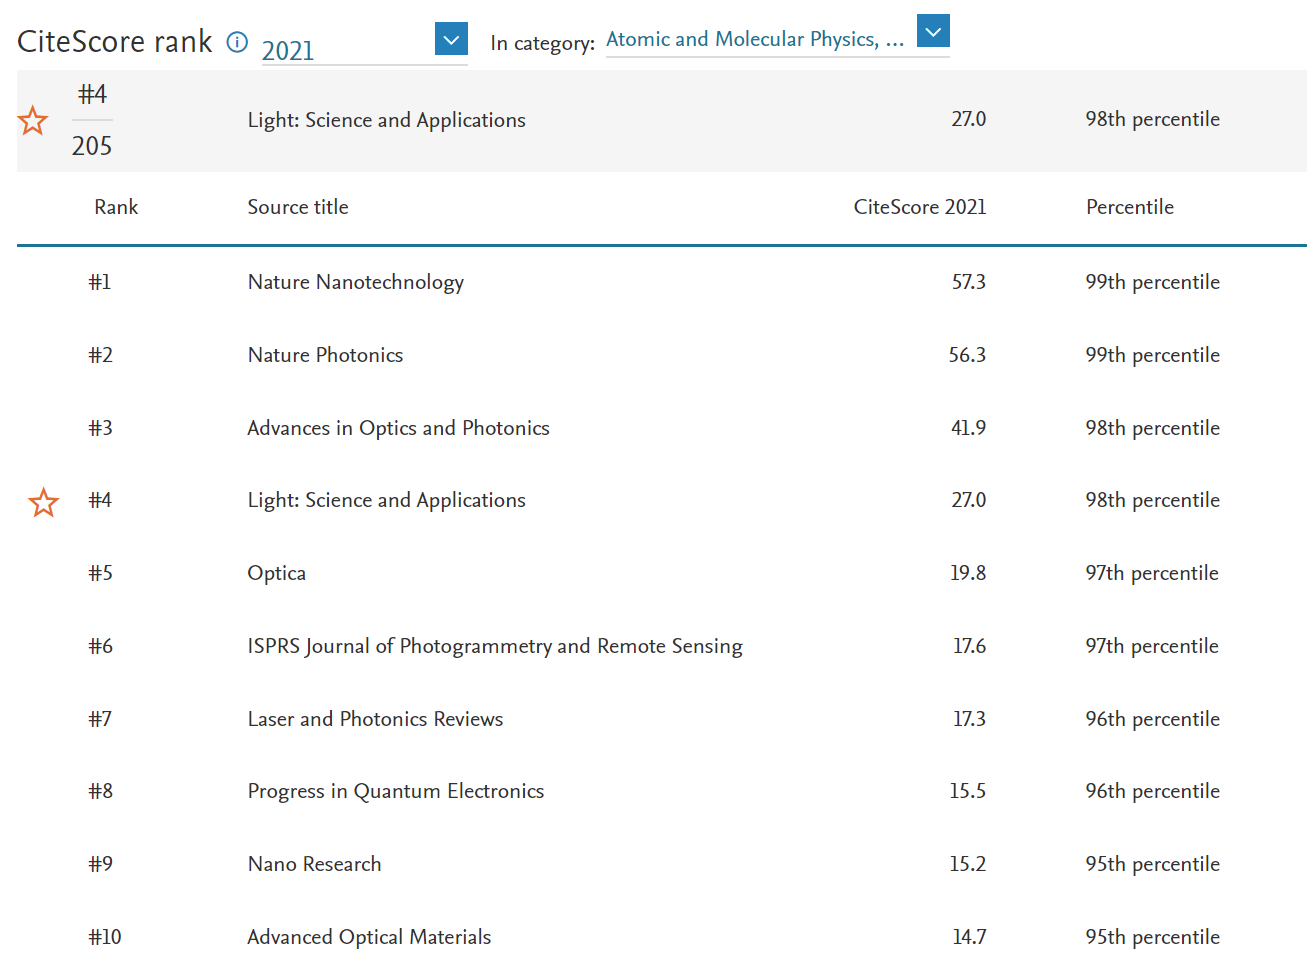Viewport: 1315px width, 977px height.
Task: Click the Nano Research entry
Action: [x=314, y=864]
